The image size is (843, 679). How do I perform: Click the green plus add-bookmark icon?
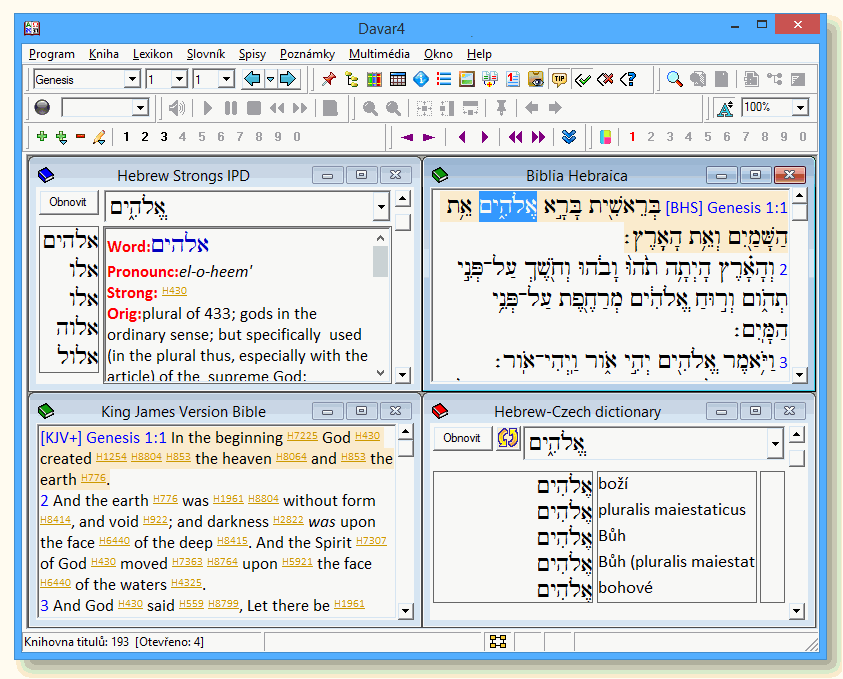[42, 137]
